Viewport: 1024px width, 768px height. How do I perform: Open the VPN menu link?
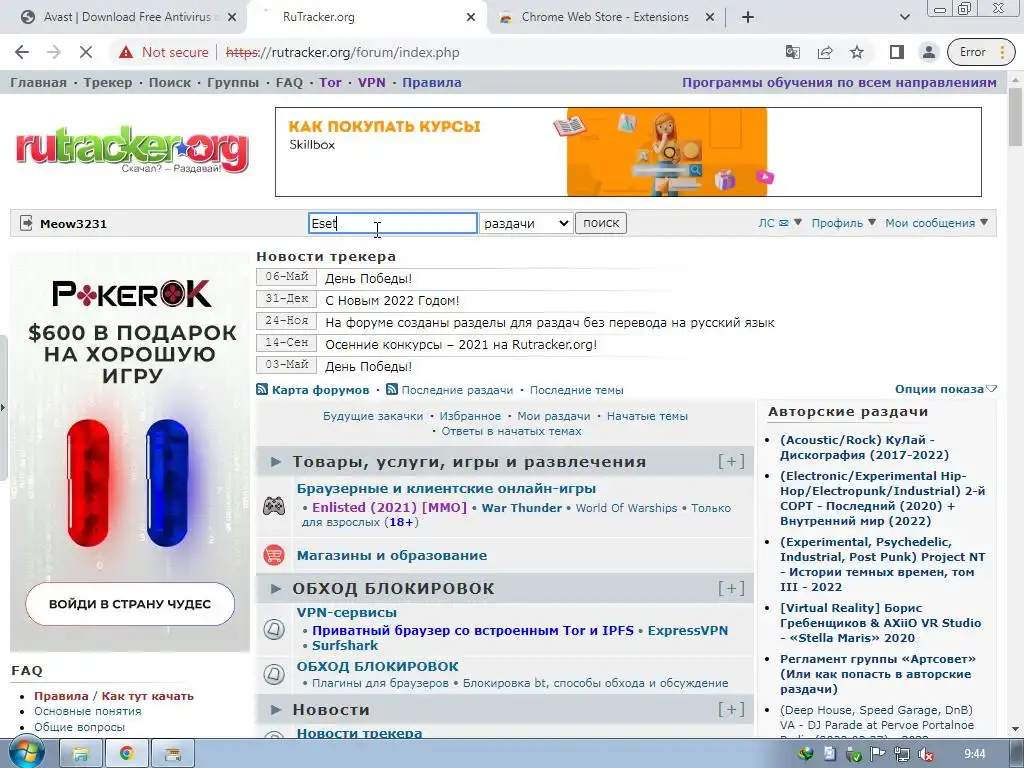coord(372,82)
